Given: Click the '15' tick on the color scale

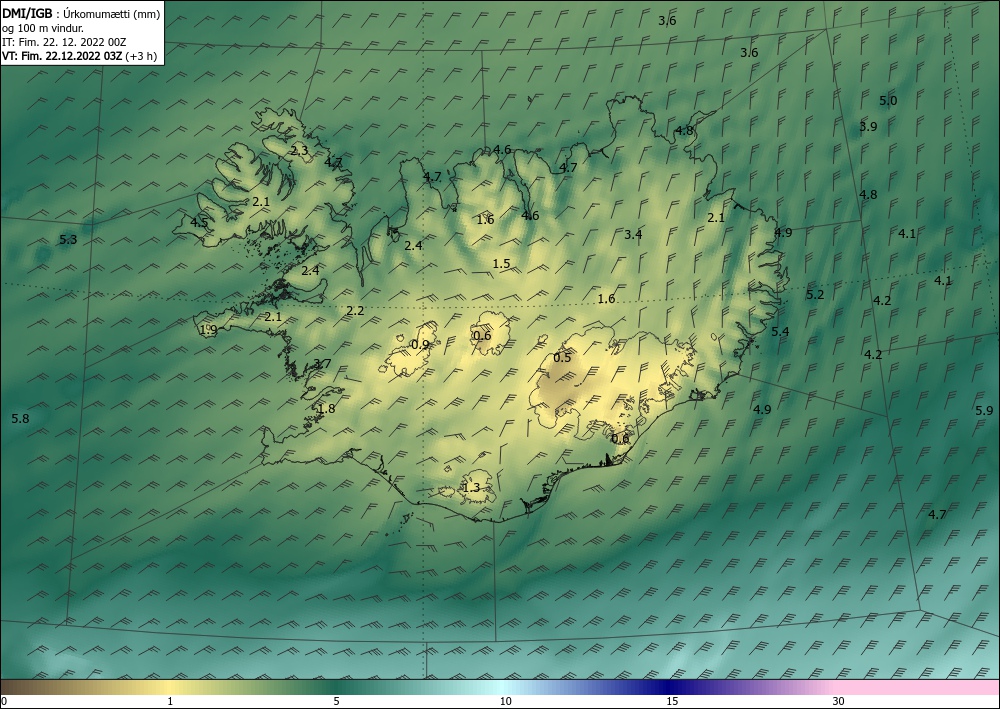Looking at the screenshot, I should 672,701.
